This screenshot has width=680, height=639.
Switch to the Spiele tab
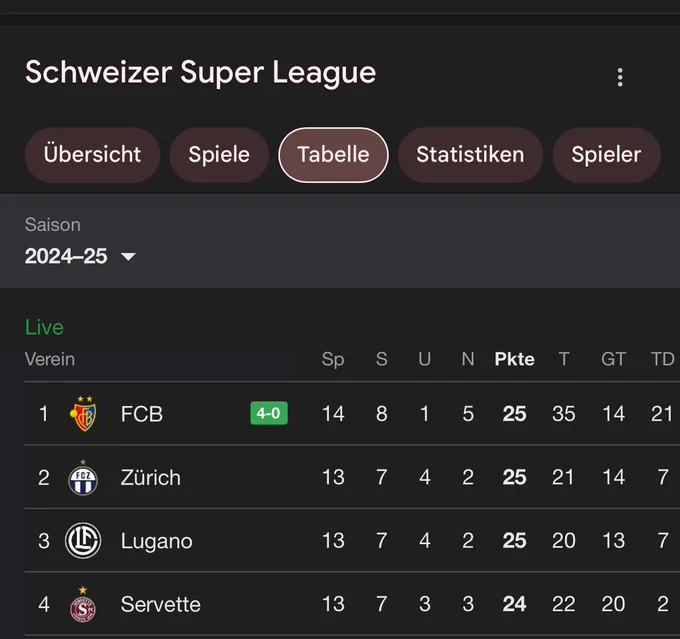tap(219, 155)
